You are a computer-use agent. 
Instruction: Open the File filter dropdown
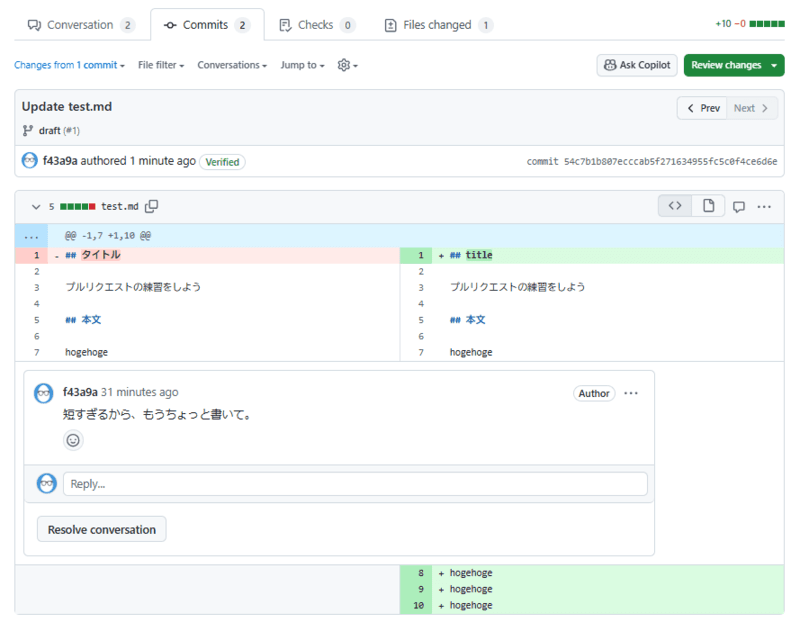pyautogui.click(x=161, y=65)
